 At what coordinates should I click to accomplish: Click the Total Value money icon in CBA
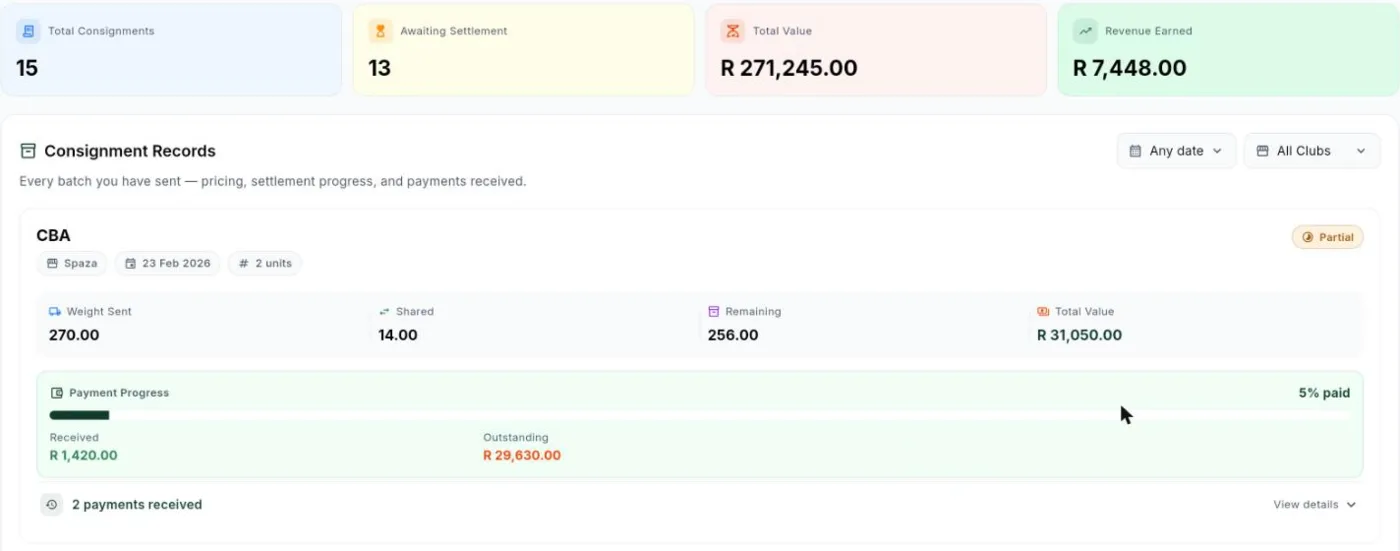[x=1043, y=312]
